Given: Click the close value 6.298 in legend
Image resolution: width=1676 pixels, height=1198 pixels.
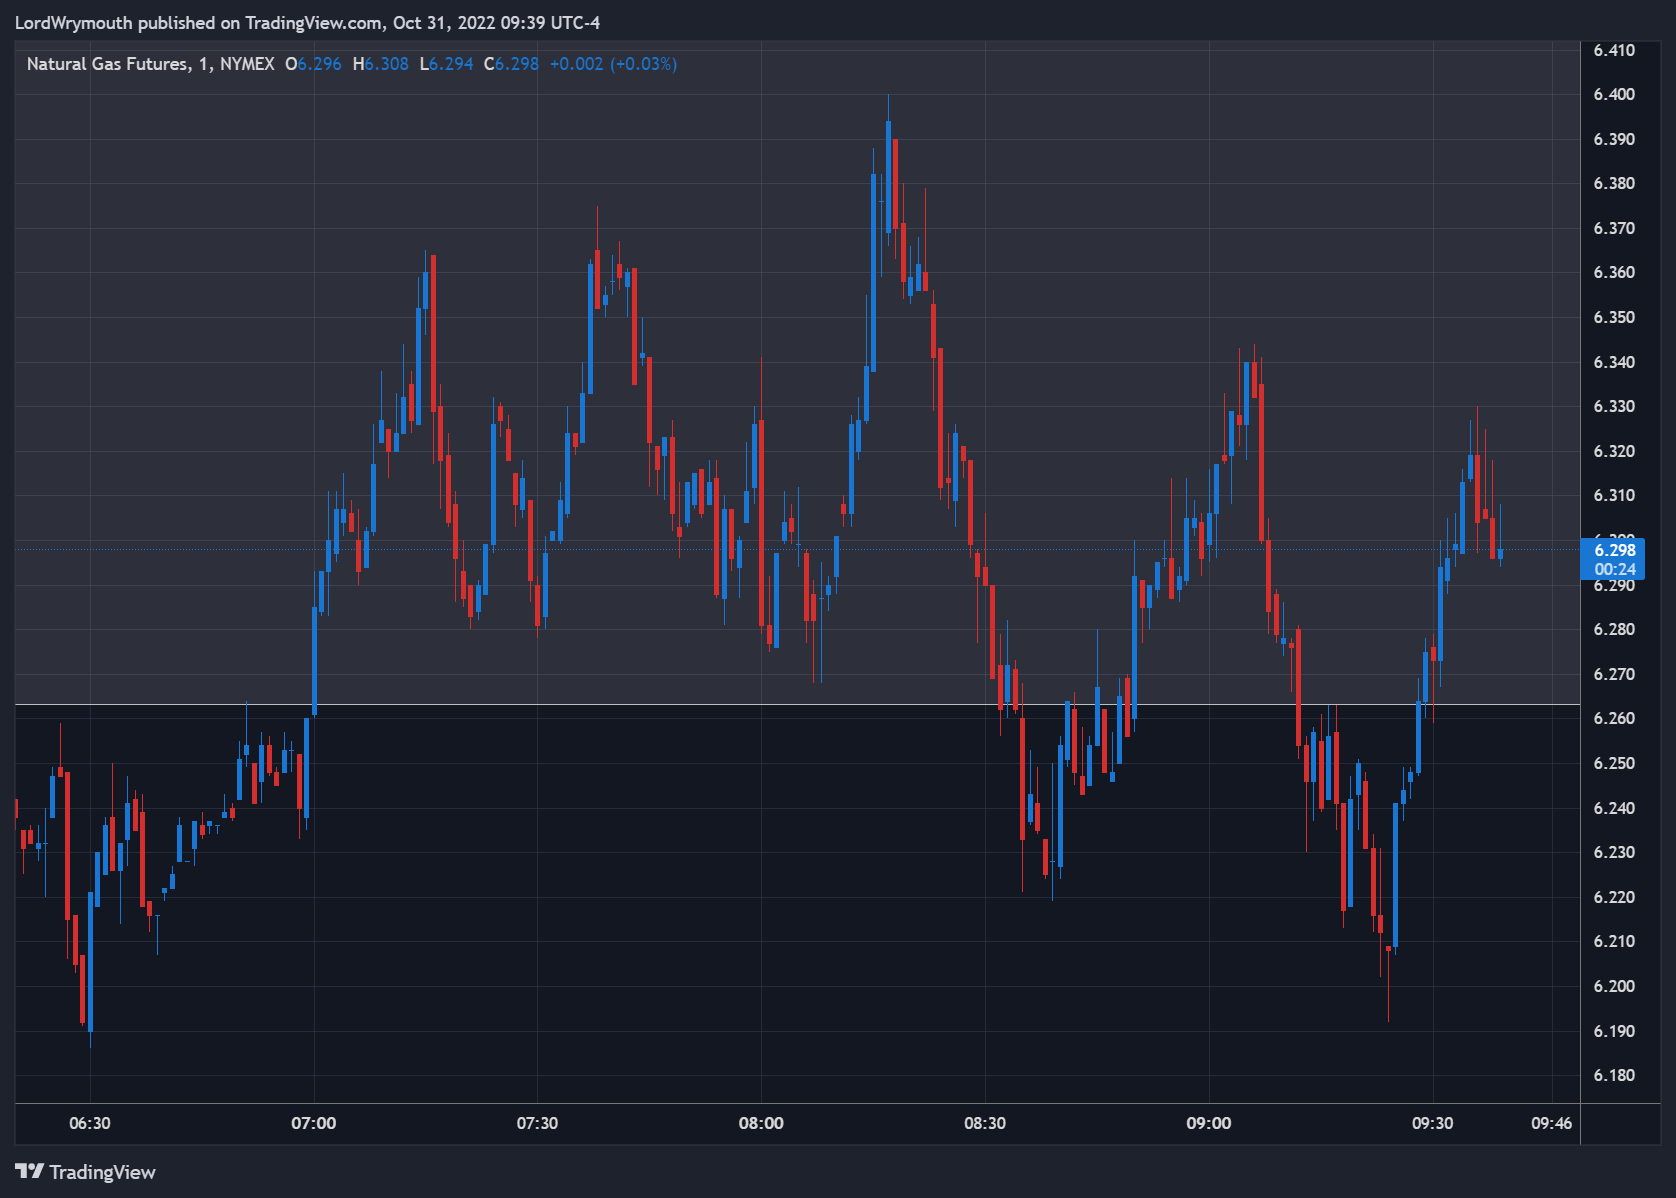Looking at the screenshot, I should [x=517, y=64].
